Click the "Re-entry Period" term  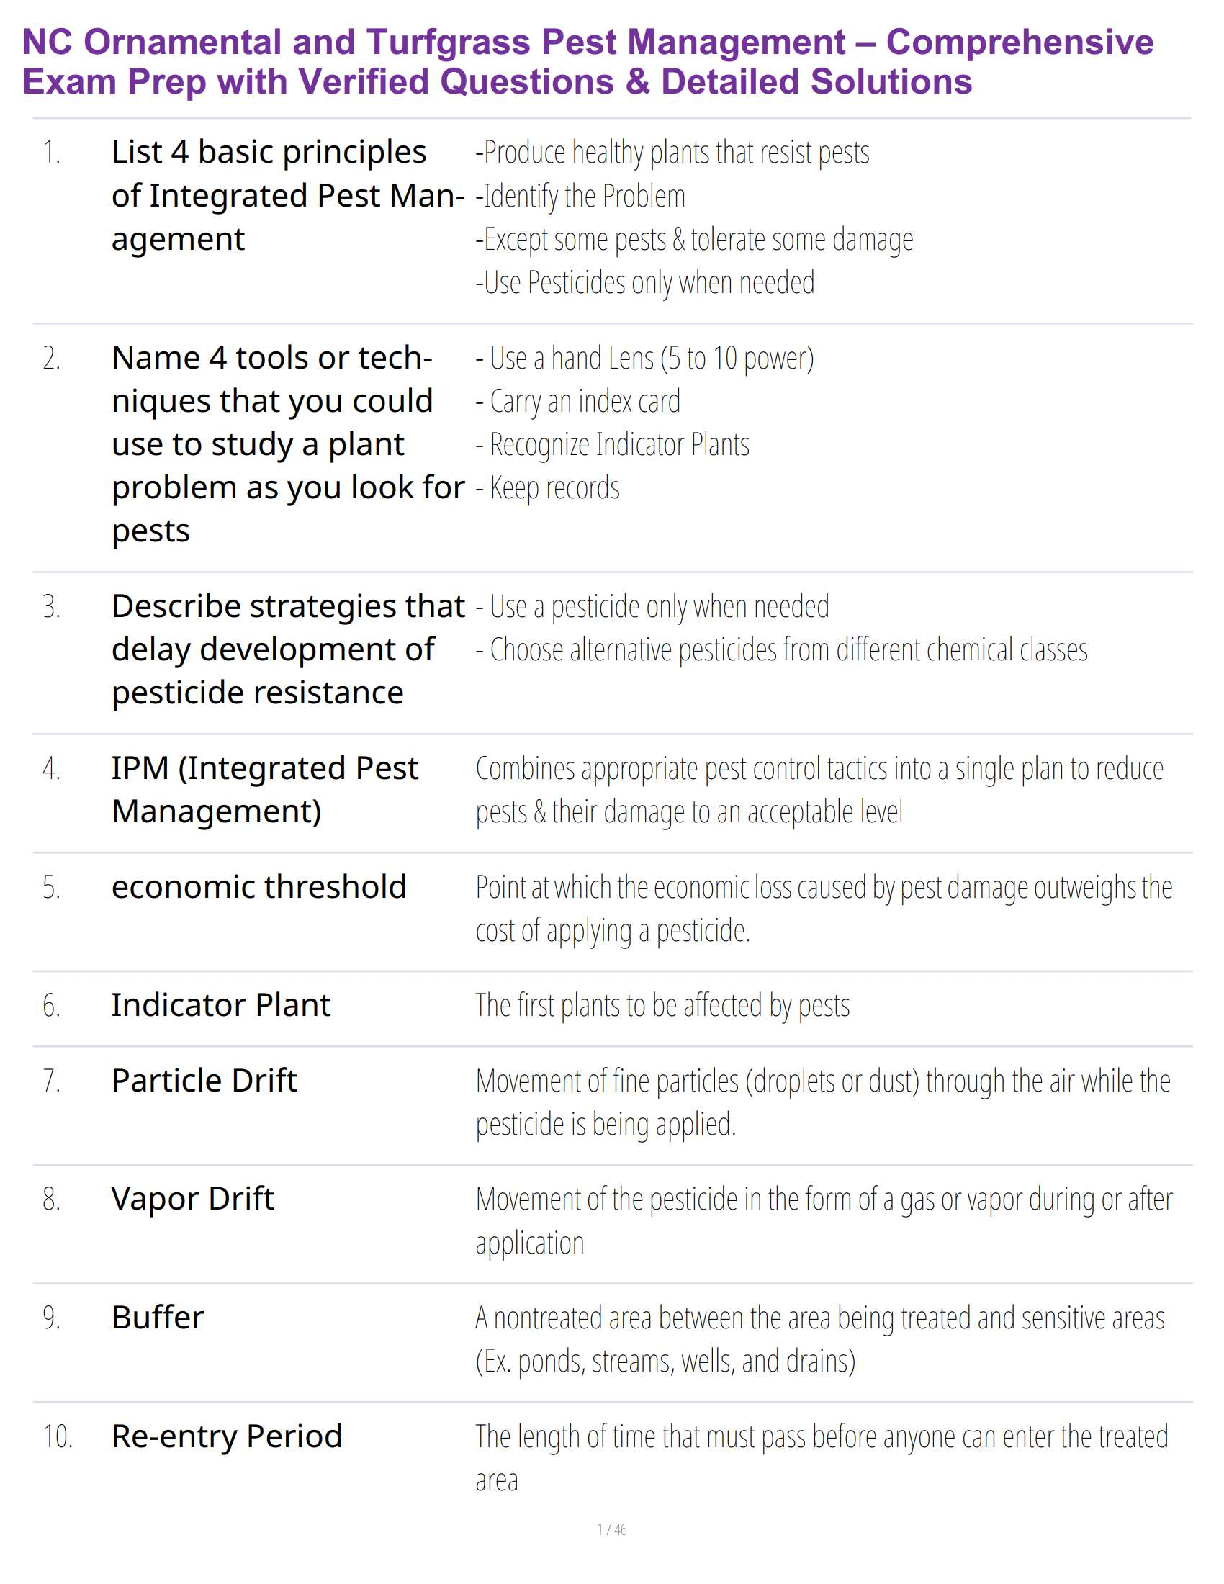pos(227,1436)
